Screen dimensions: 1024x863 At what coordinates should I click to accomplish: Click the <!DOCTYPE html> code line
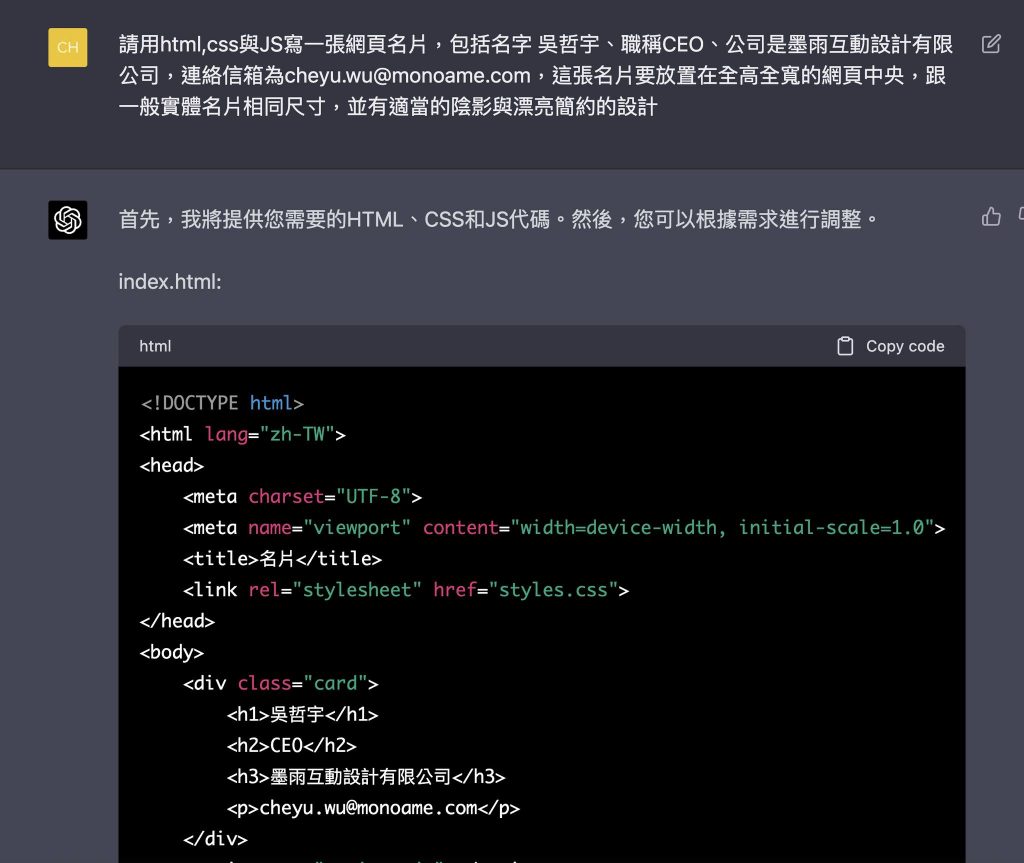click(x=222, y=403)
